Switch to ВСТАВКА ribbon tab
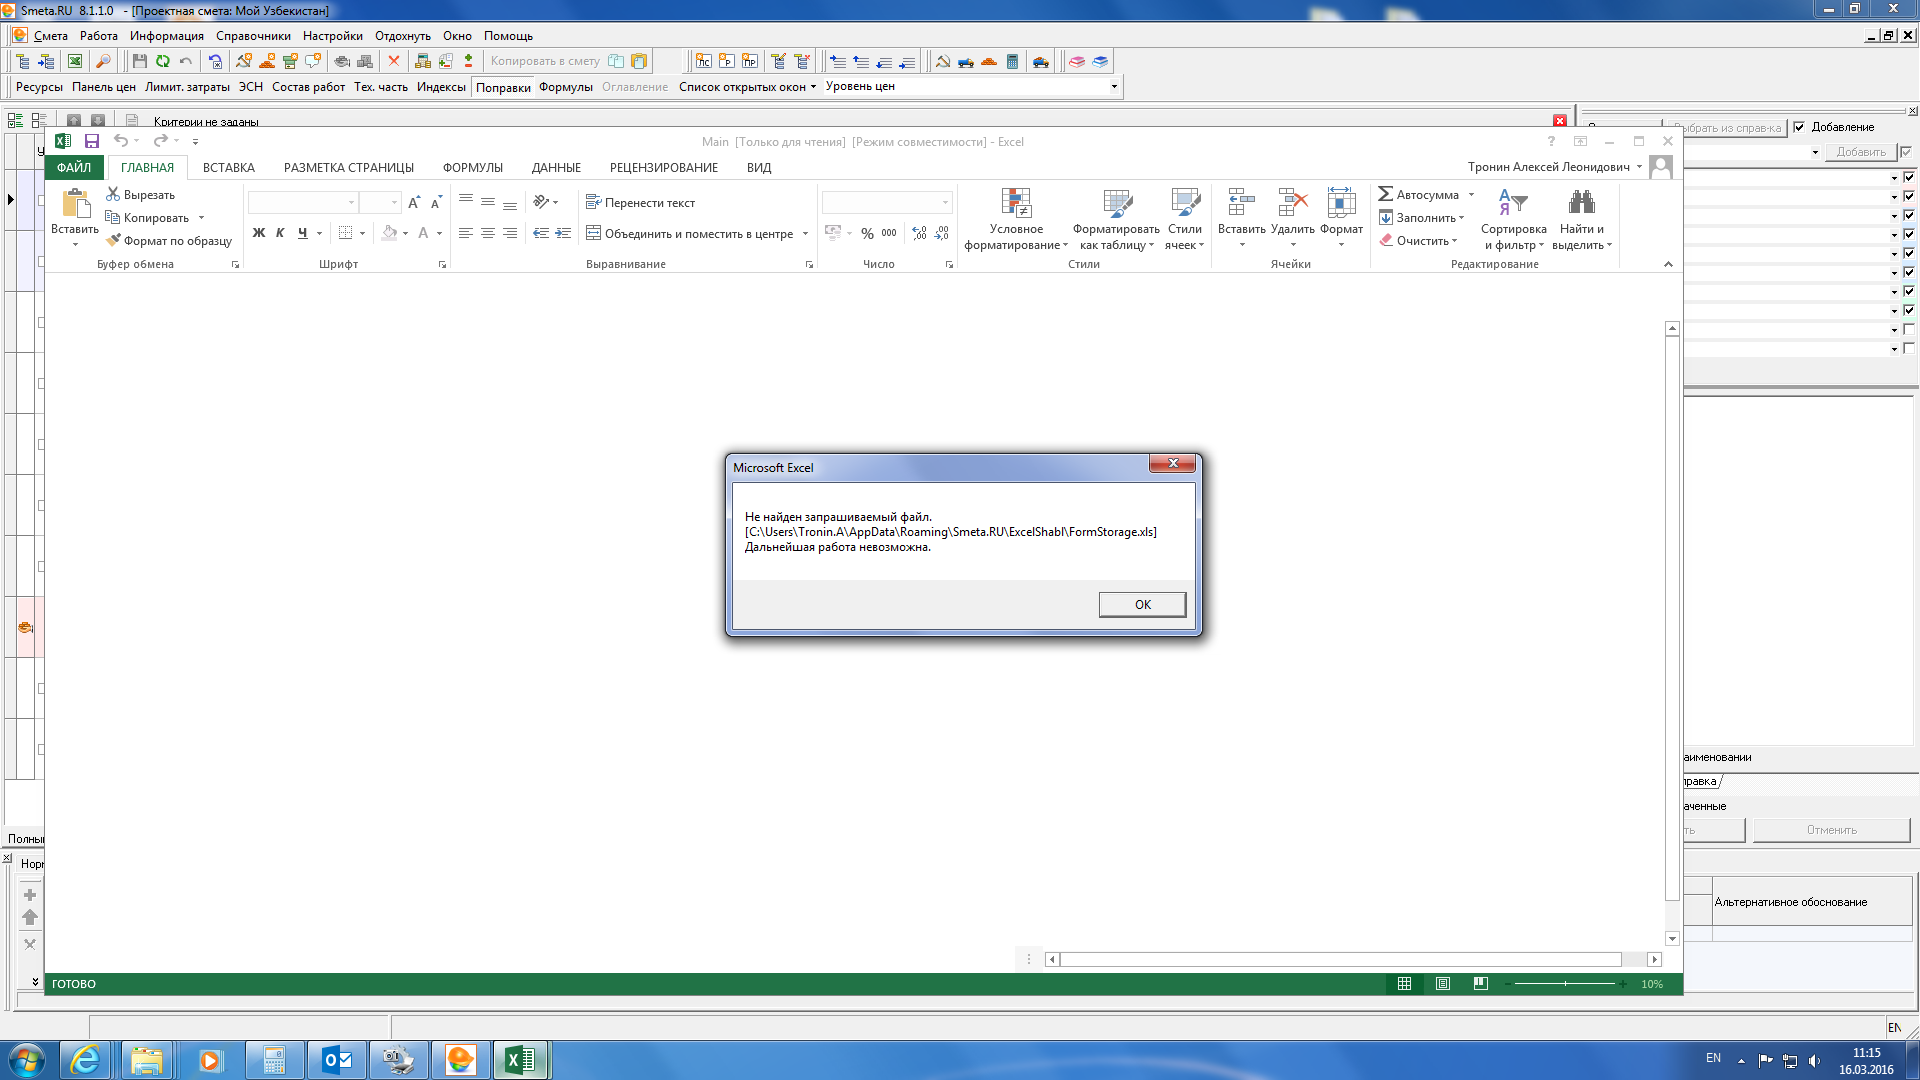1920x1080 pixels. pos(229,168)
